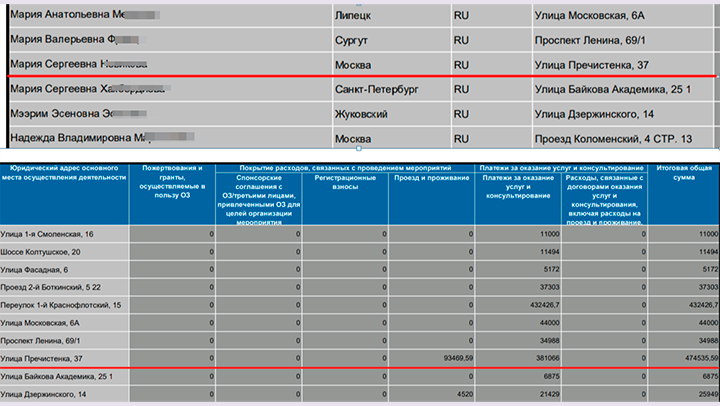The width and height of the screenshot is (720, 406).
Task: Click '5172' in the services payments column
Action: (552, 270)
